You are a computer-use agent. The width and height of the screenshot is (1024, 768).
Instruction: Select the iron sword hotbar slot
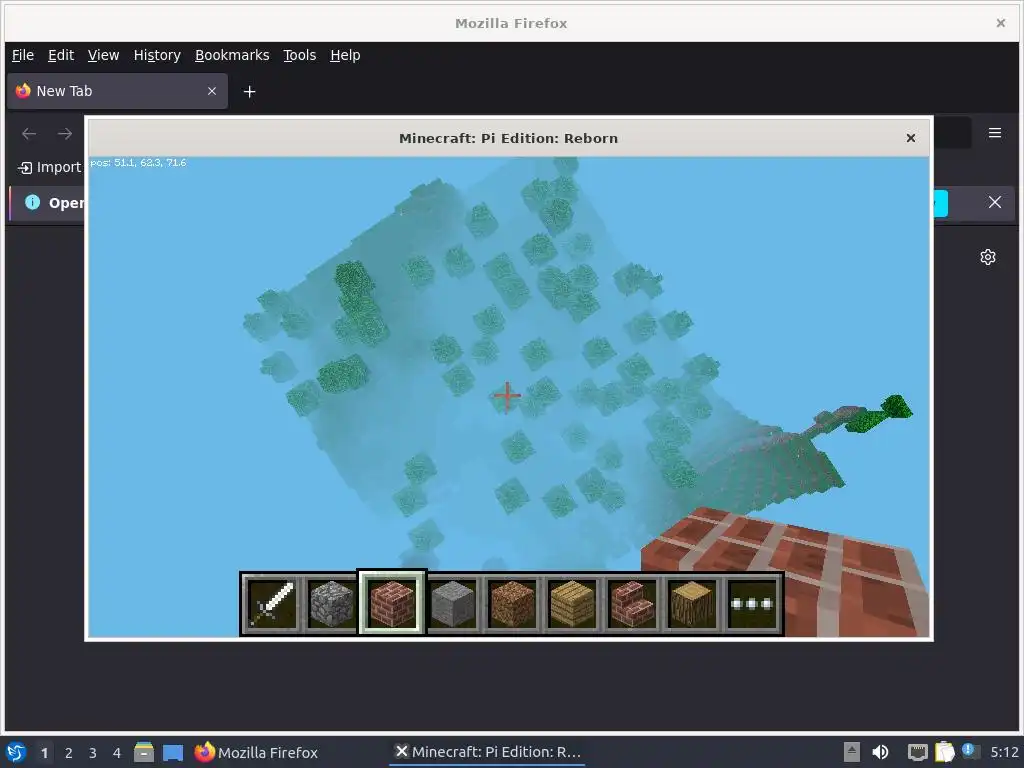point(271,604)
